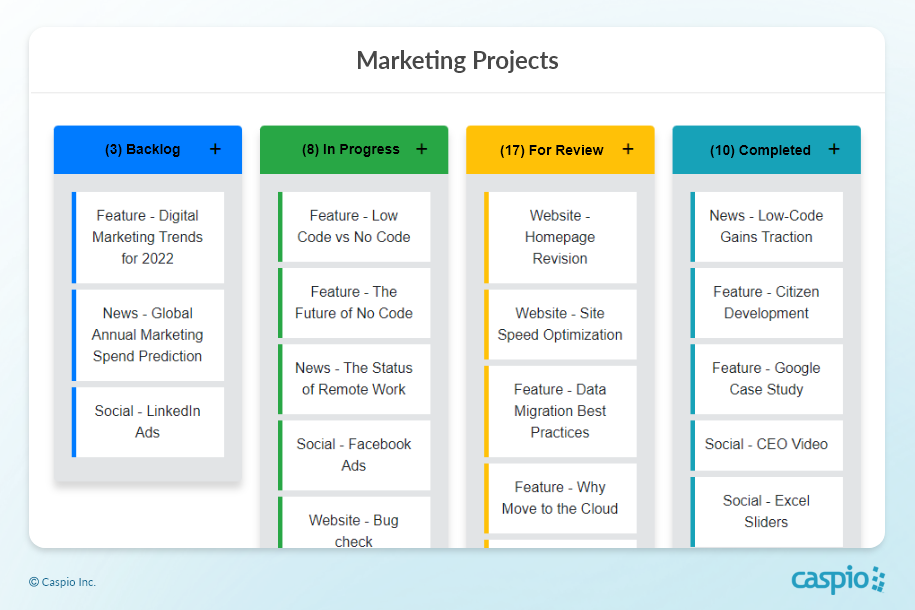The image size is (915, 610).
Task: Select the Low-Code Gains Traction card
Action: (x=766, y=227)
